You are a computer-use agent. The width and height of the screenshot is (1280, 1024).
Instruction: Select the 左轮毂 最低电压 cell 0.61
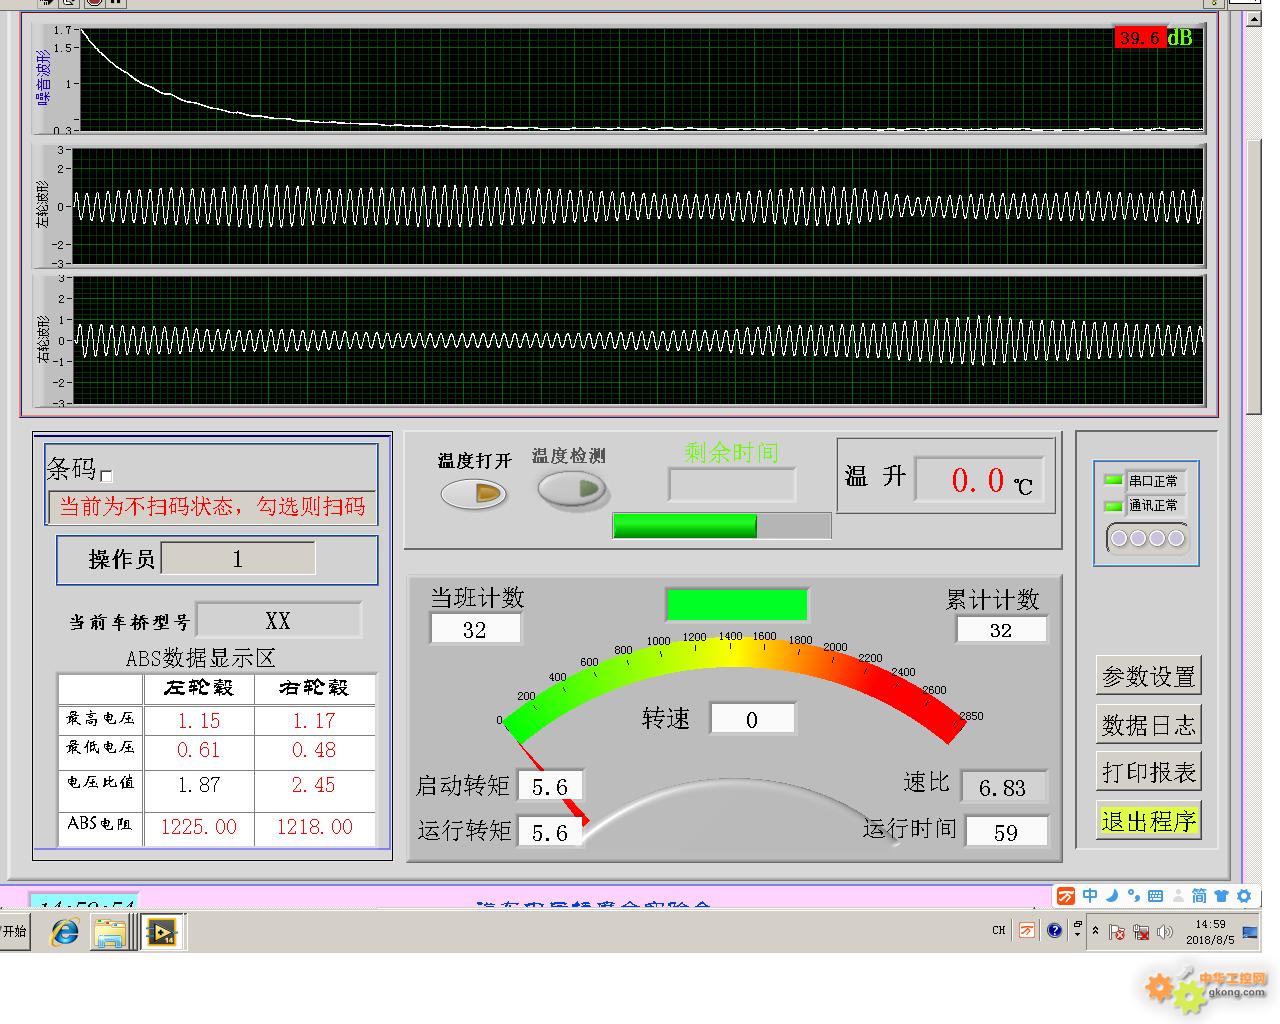point(199,750)
